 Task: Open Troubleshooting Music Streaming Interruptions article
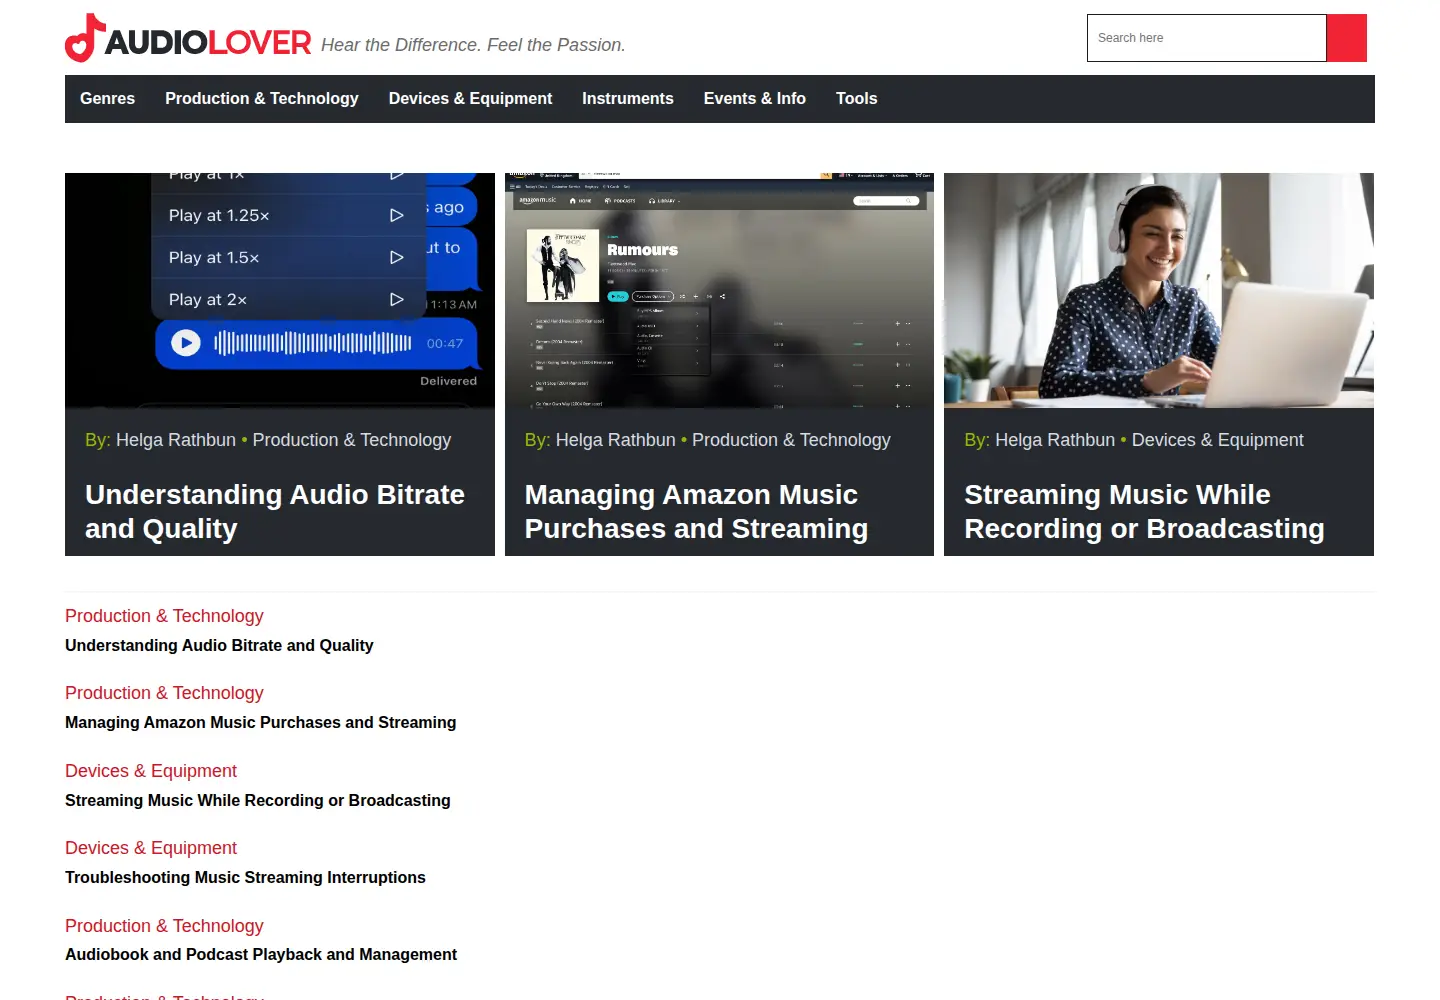point(245,878)
